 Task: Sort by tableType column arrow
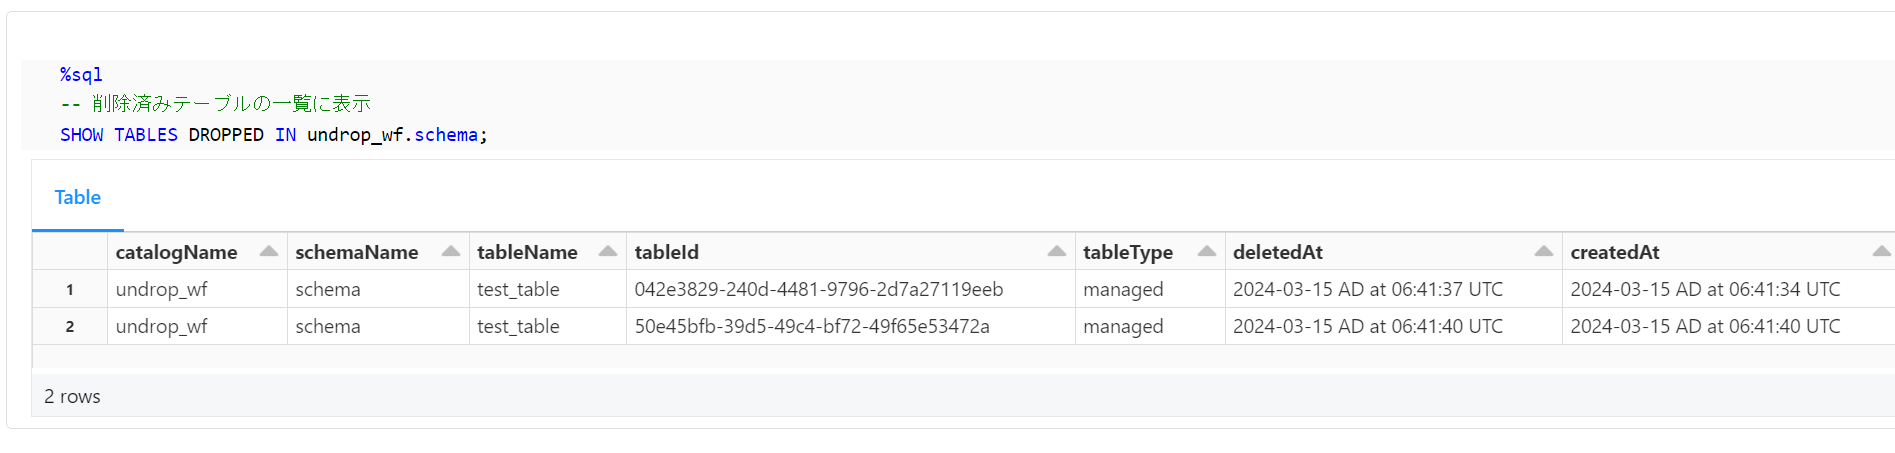[x=1206, y=252]
